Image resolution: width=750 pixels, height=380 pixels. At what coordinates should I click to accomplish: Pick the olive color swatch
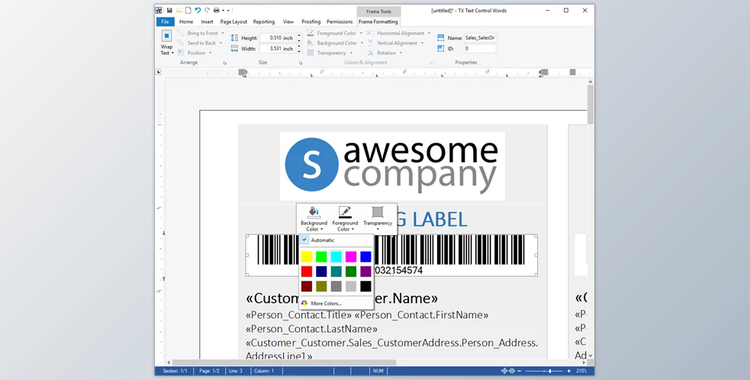[321, 286]
